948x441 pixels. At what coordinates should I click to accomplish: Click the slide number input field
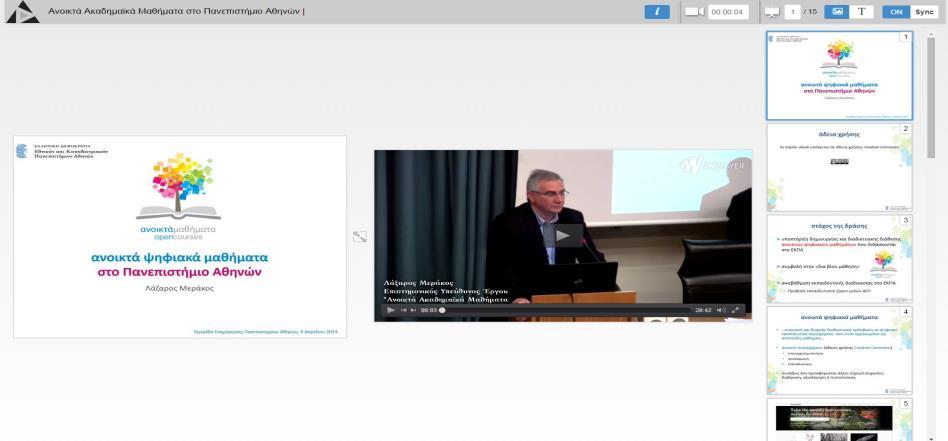coord(793,12)
